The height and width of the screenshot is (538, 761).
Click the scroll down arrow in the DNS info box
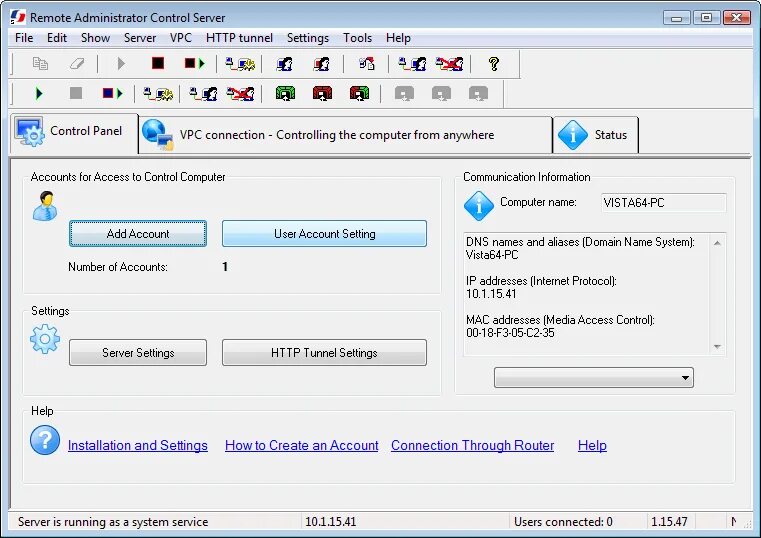click(717, 346)
